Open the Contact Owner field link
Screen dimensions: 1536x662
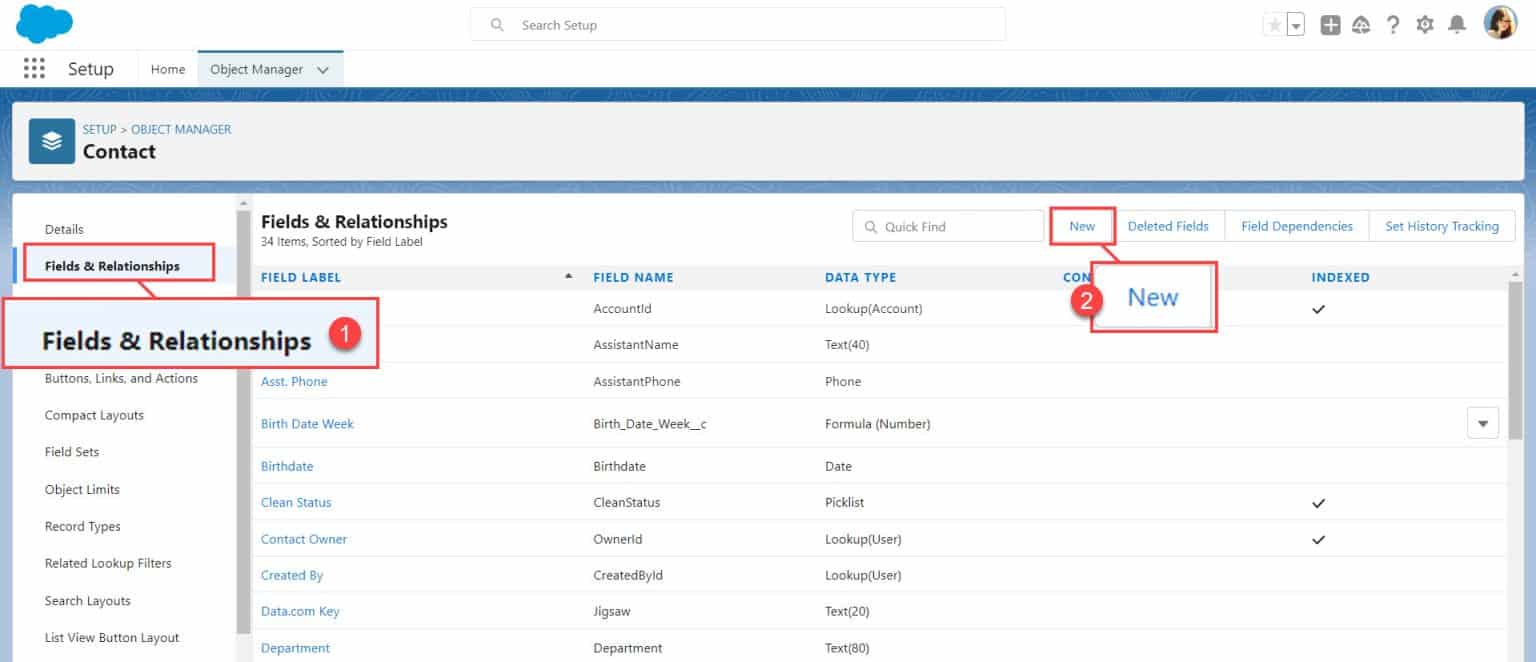pyautogui.click(x=304, y=539)
